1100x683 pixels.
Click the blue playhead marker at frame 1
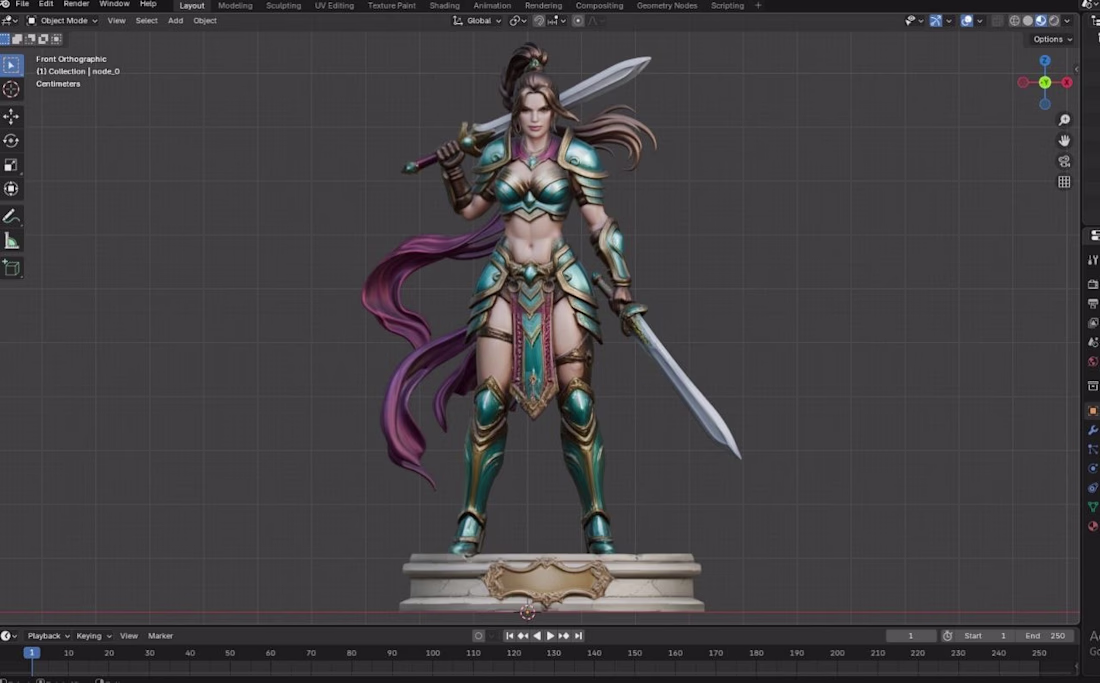click(32, 653)
